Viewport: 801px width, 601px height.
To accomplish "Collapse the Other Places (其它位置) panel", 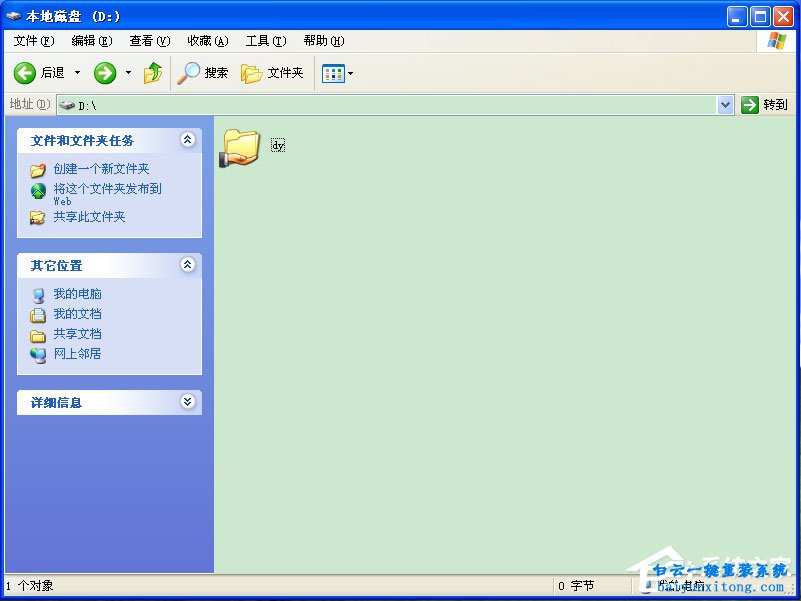I will coord(187,265).
